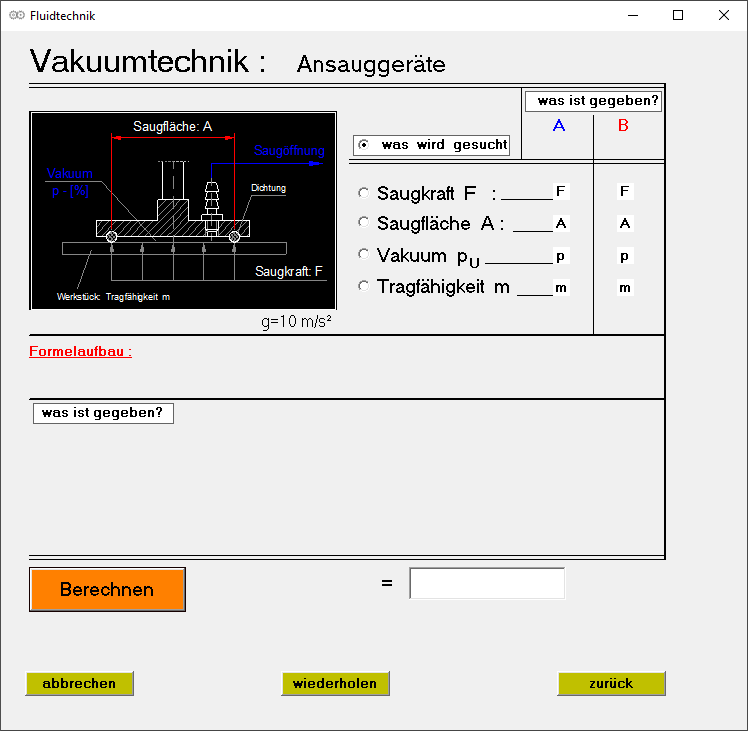Select the Saugfläche A radio option
Image resolution: width=748 pixels, height=731 pixels.
pyautogui.click(x=363, y=223)
